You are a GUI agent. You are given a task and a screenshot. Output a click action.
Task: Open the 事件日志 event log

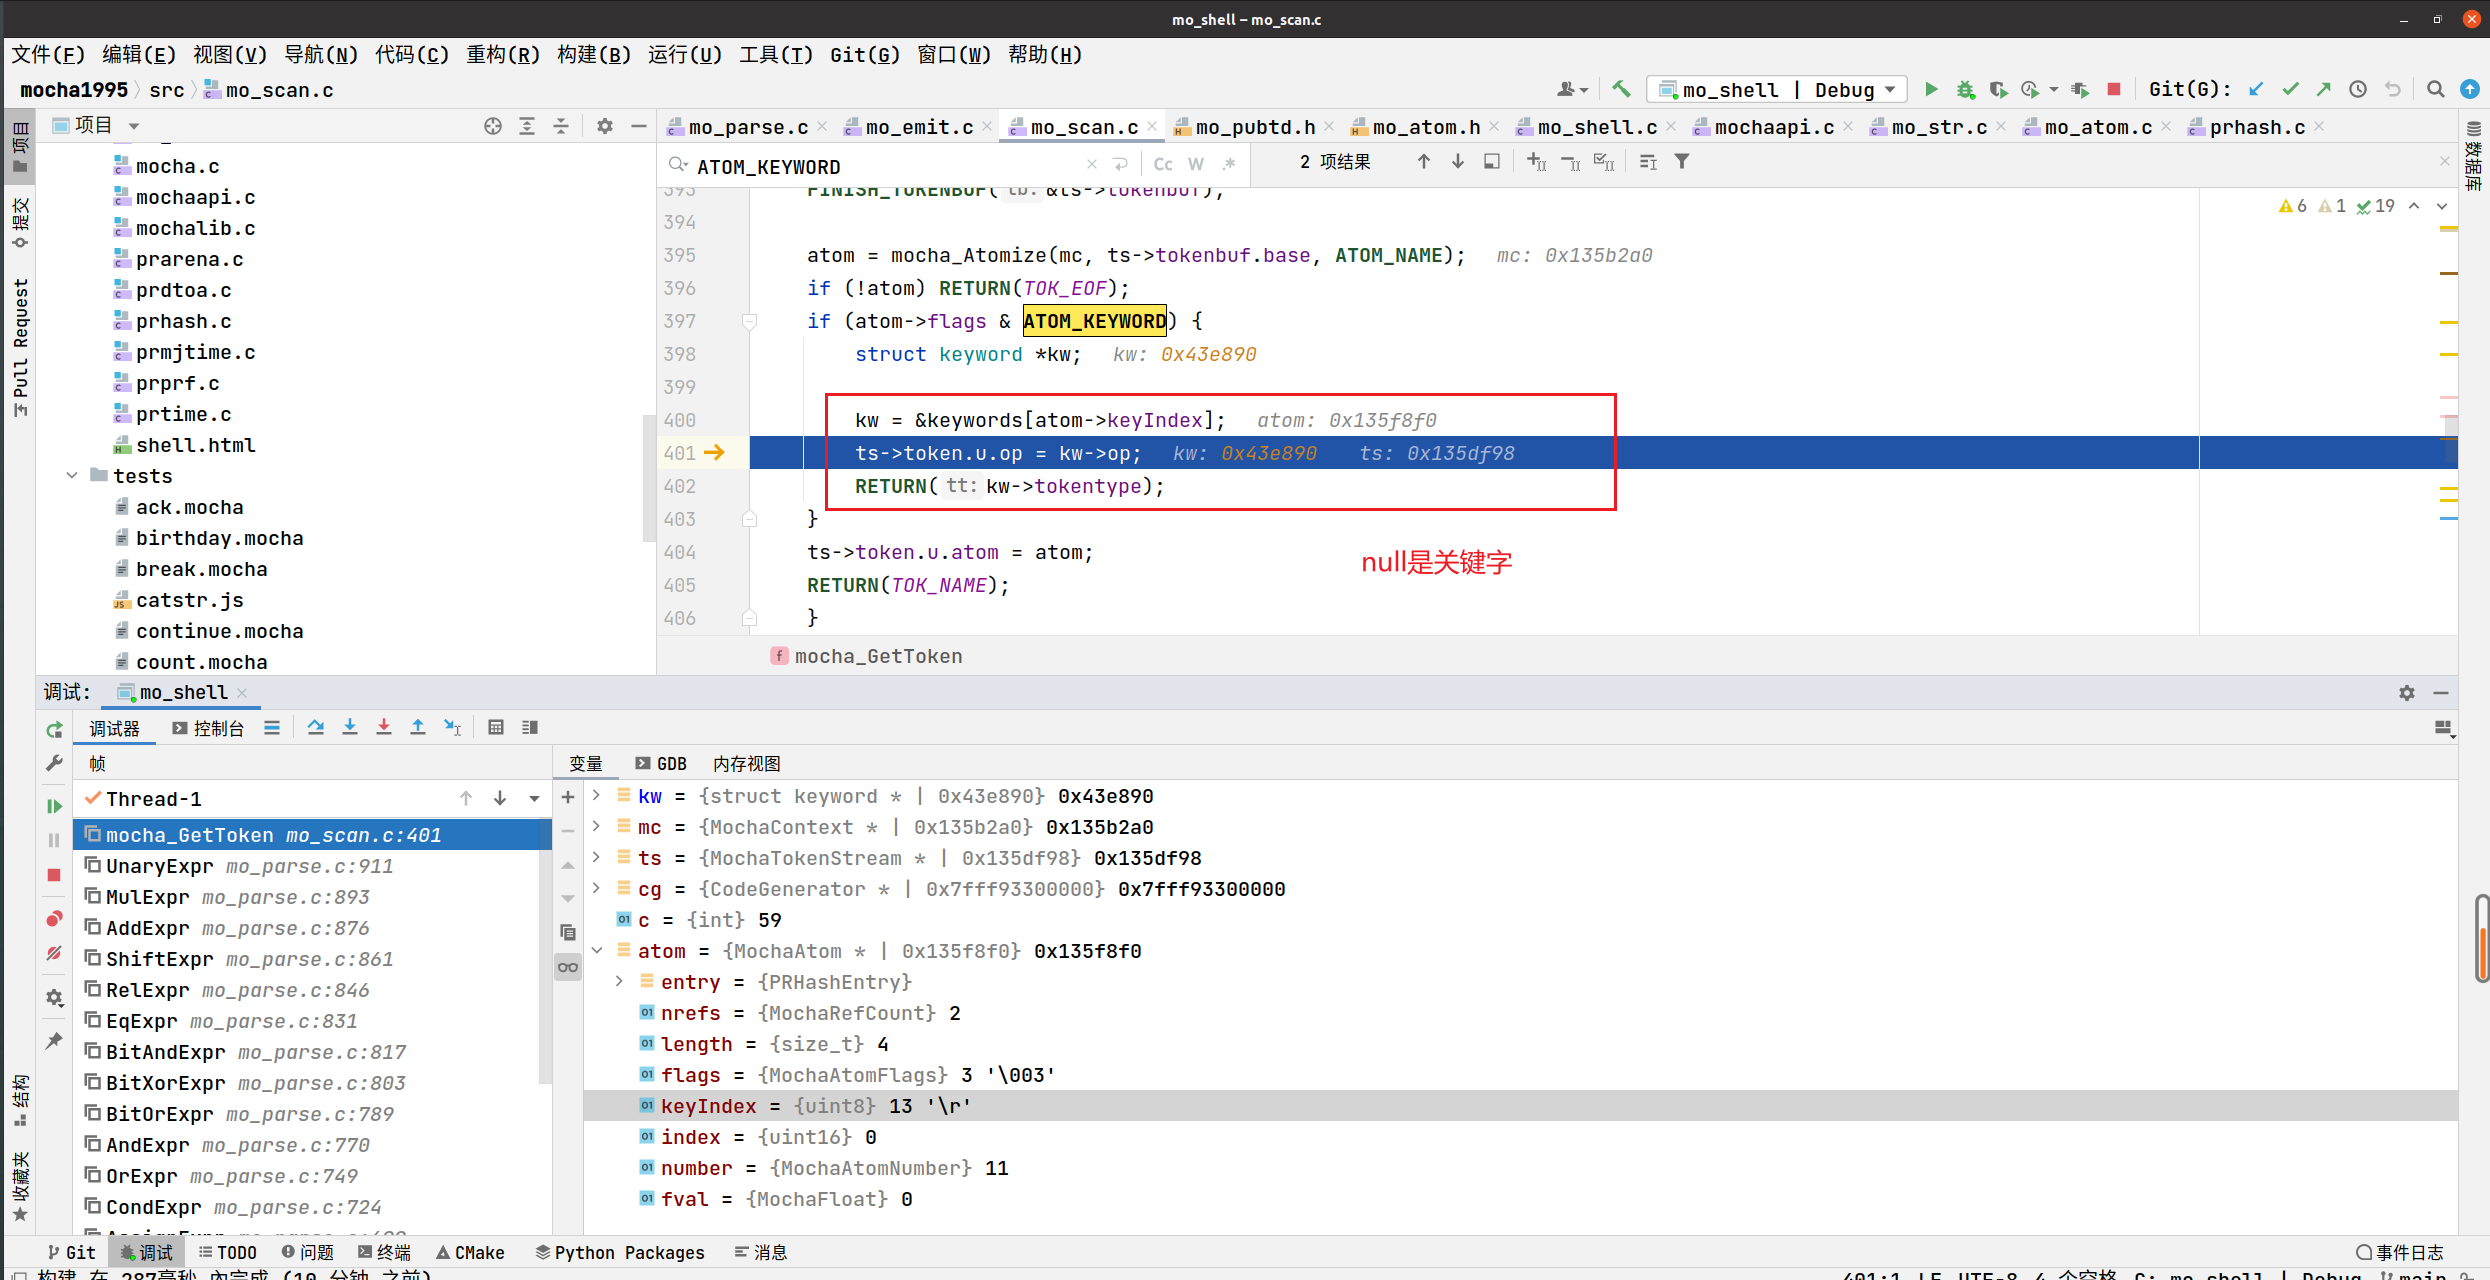[2400, 1252]
